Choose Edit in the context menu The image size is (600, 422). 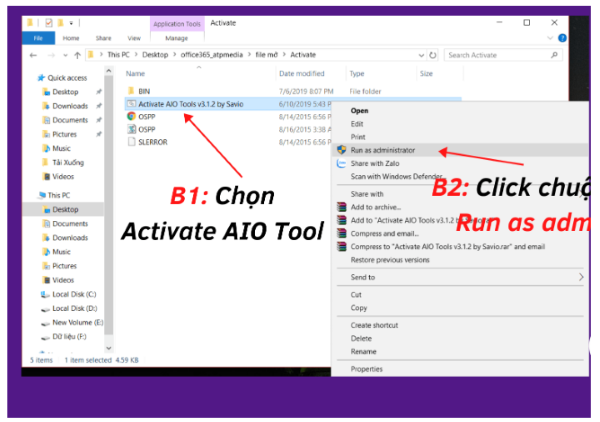coord(357,124)
